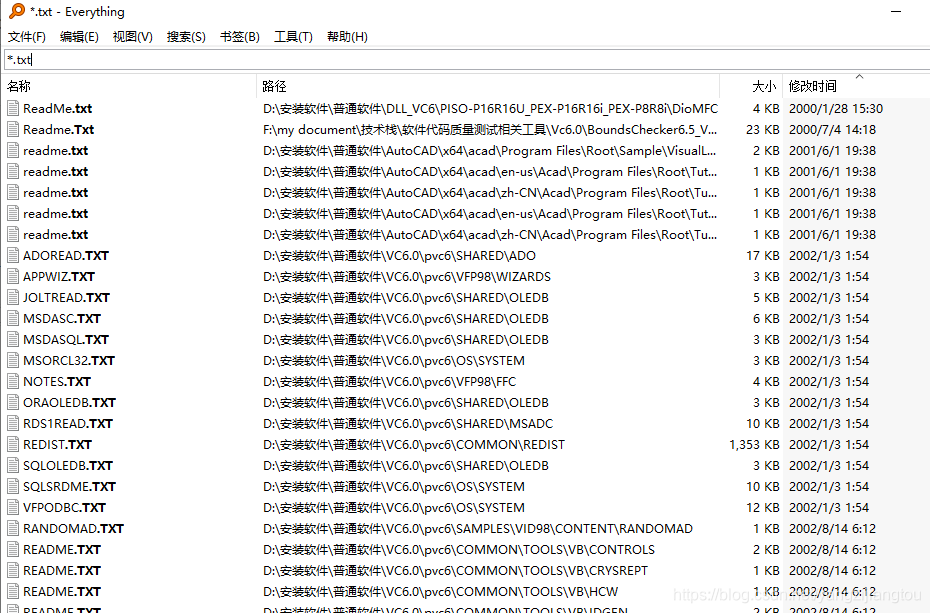Click the file icon of ADOREAD.TXT
This screenshot has width=930, height=613.
coord(13,256)
